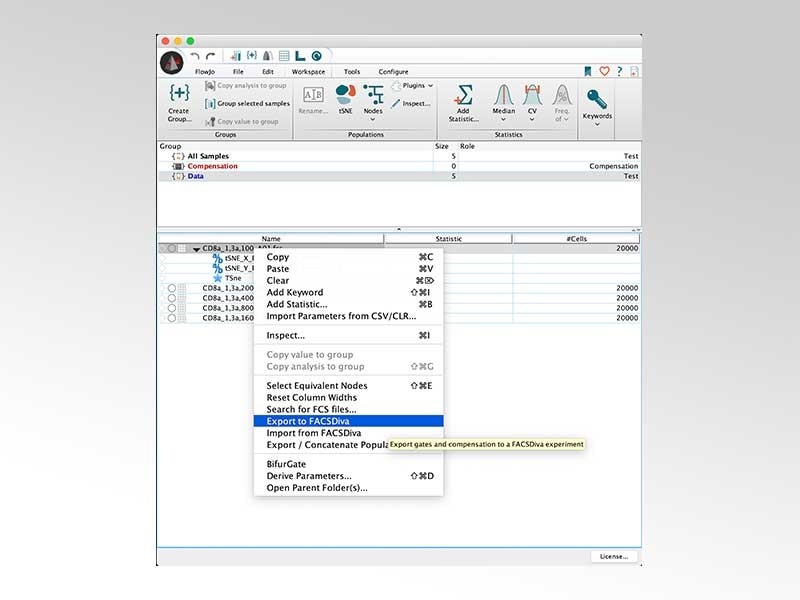
Task: Choose Select Equivalent Nodes menu entry
Action: pos(348,386)
